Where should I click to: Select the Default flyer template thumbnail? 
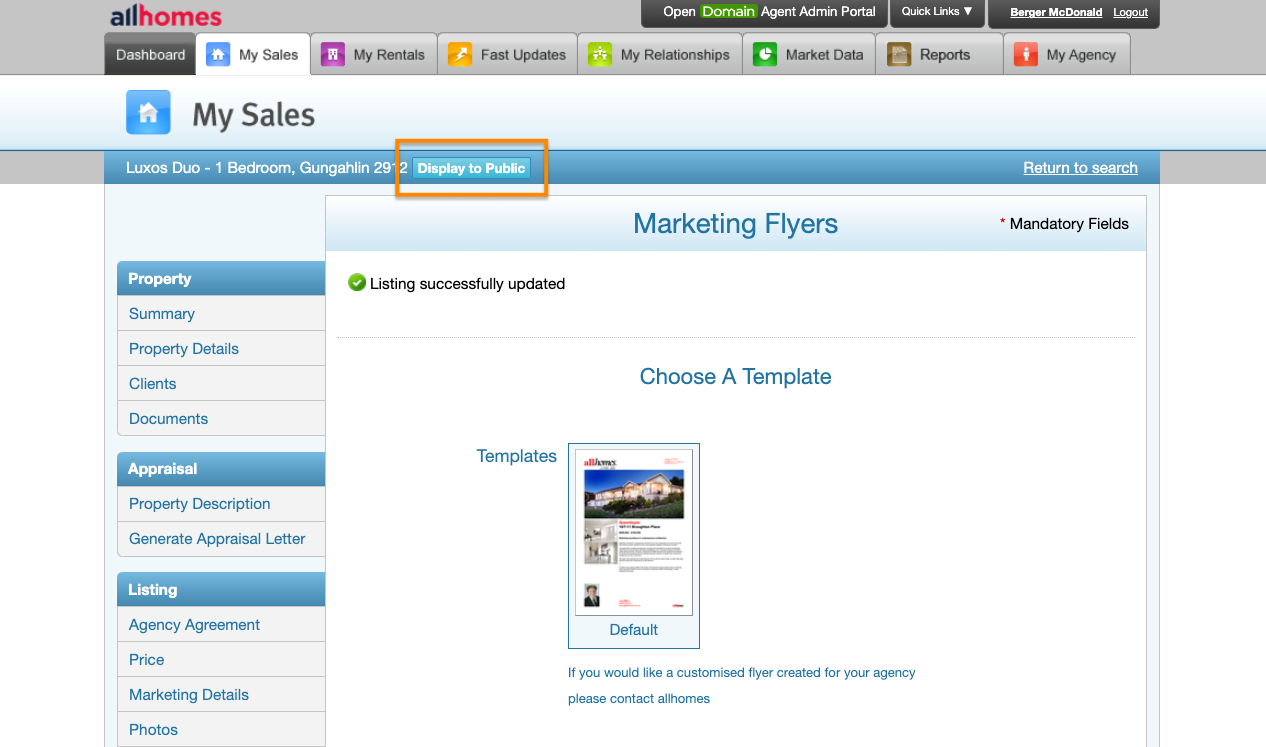click(633, 532)
